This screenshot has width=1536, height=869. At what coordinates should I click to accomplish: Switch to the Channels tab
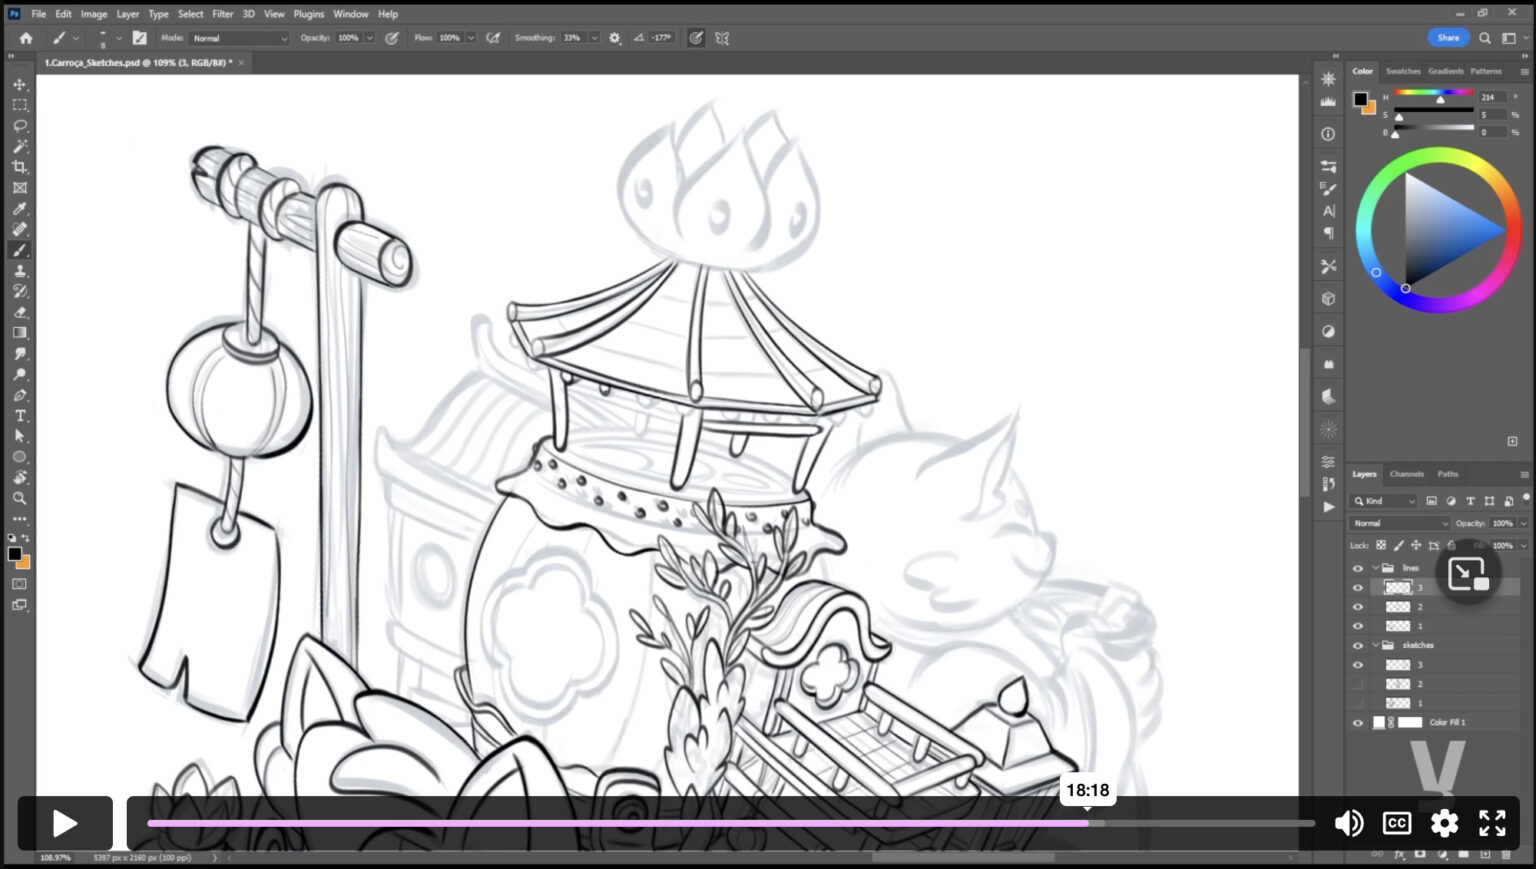[1406, 474]
